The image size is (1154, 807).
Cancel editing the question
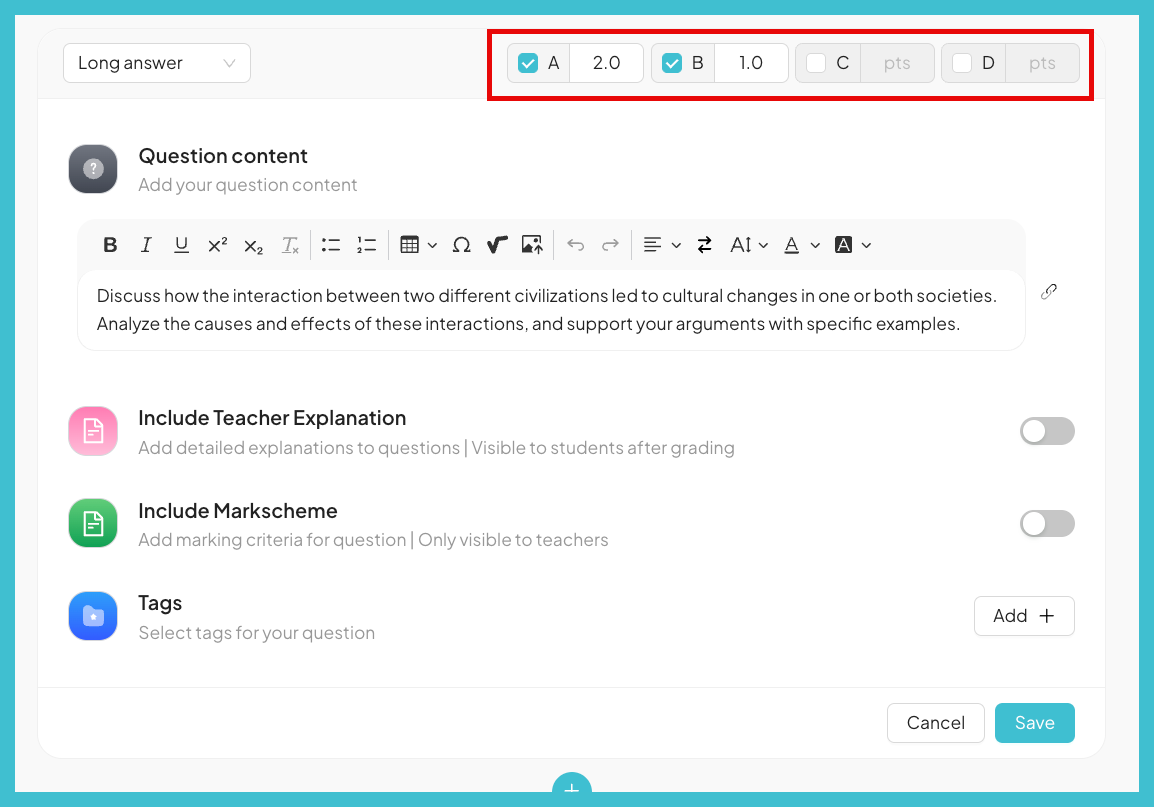935,723
